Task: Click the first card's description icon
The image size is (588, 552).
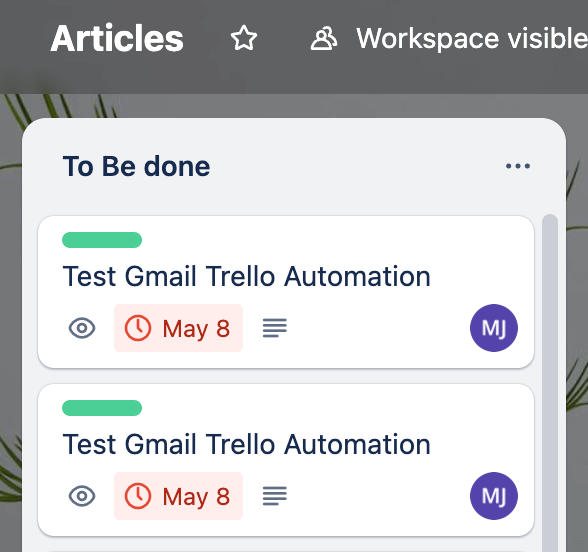Action: pos(275,328)
